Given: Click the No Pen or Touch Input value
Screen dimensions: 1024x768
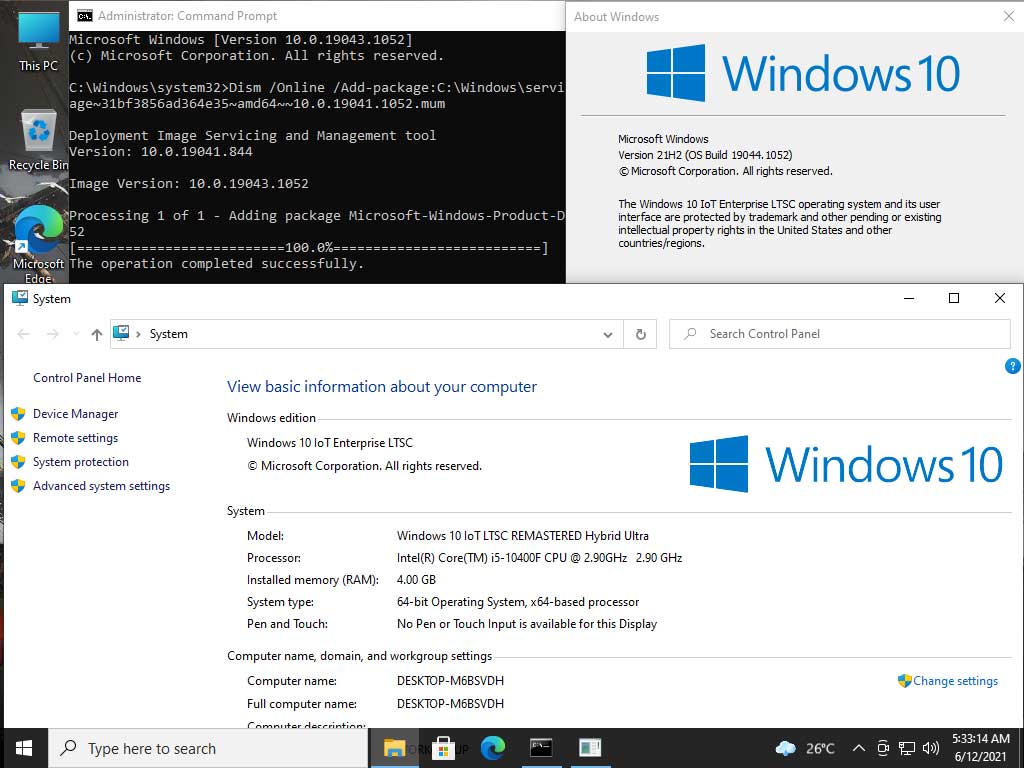Looking at the screenshot, I should coord(527,624).
